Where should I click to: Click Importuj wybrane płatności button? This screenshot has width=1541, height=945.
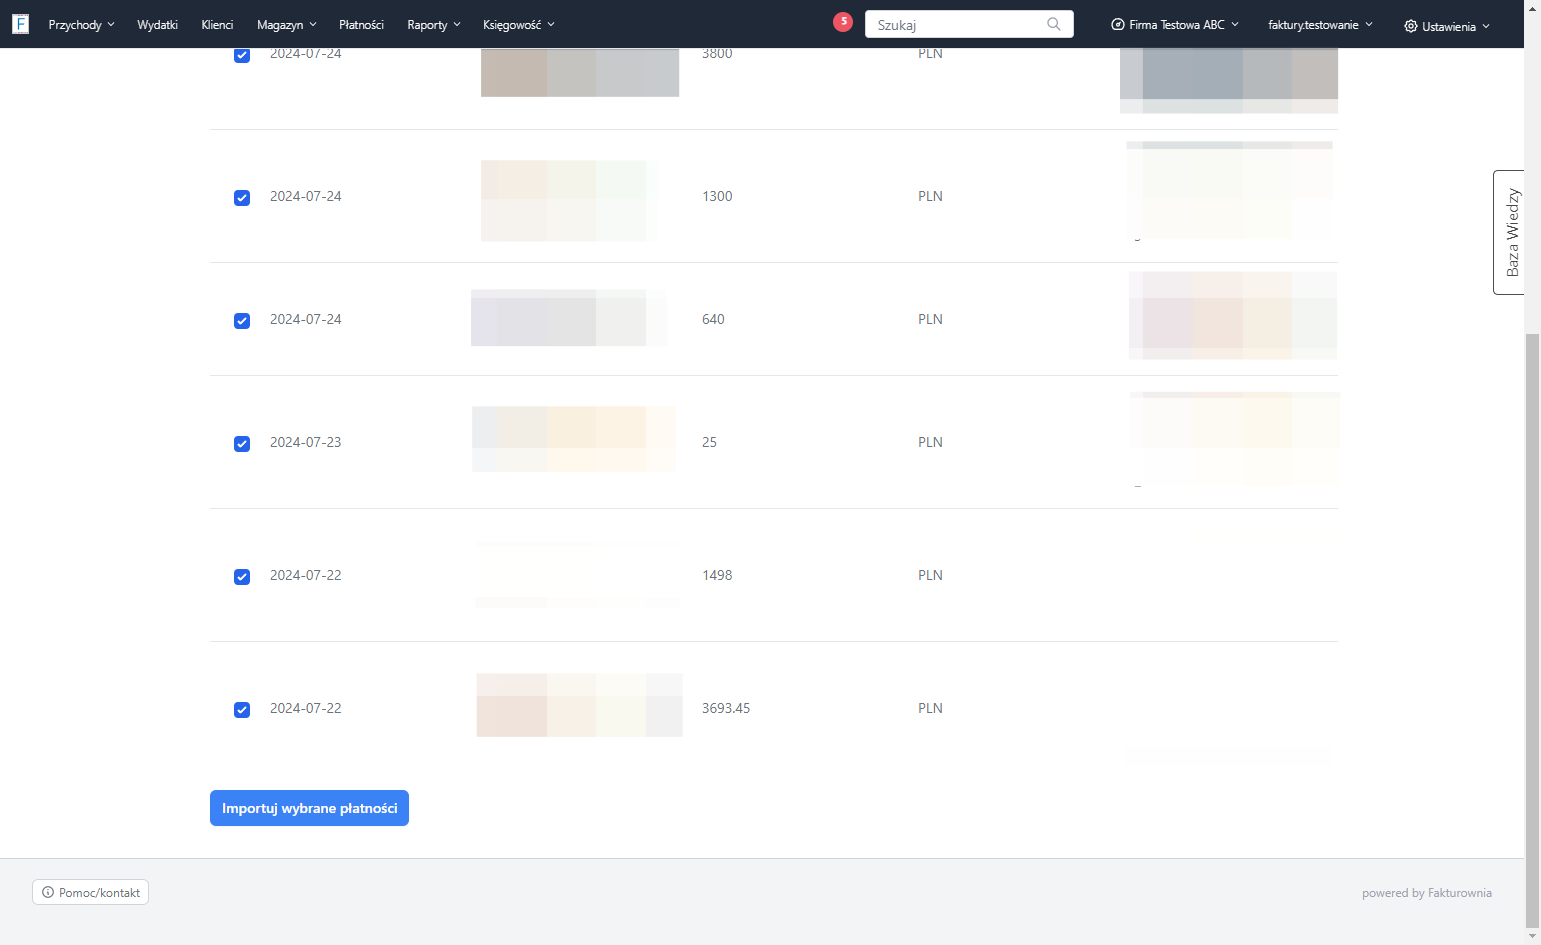coord(309,808)
